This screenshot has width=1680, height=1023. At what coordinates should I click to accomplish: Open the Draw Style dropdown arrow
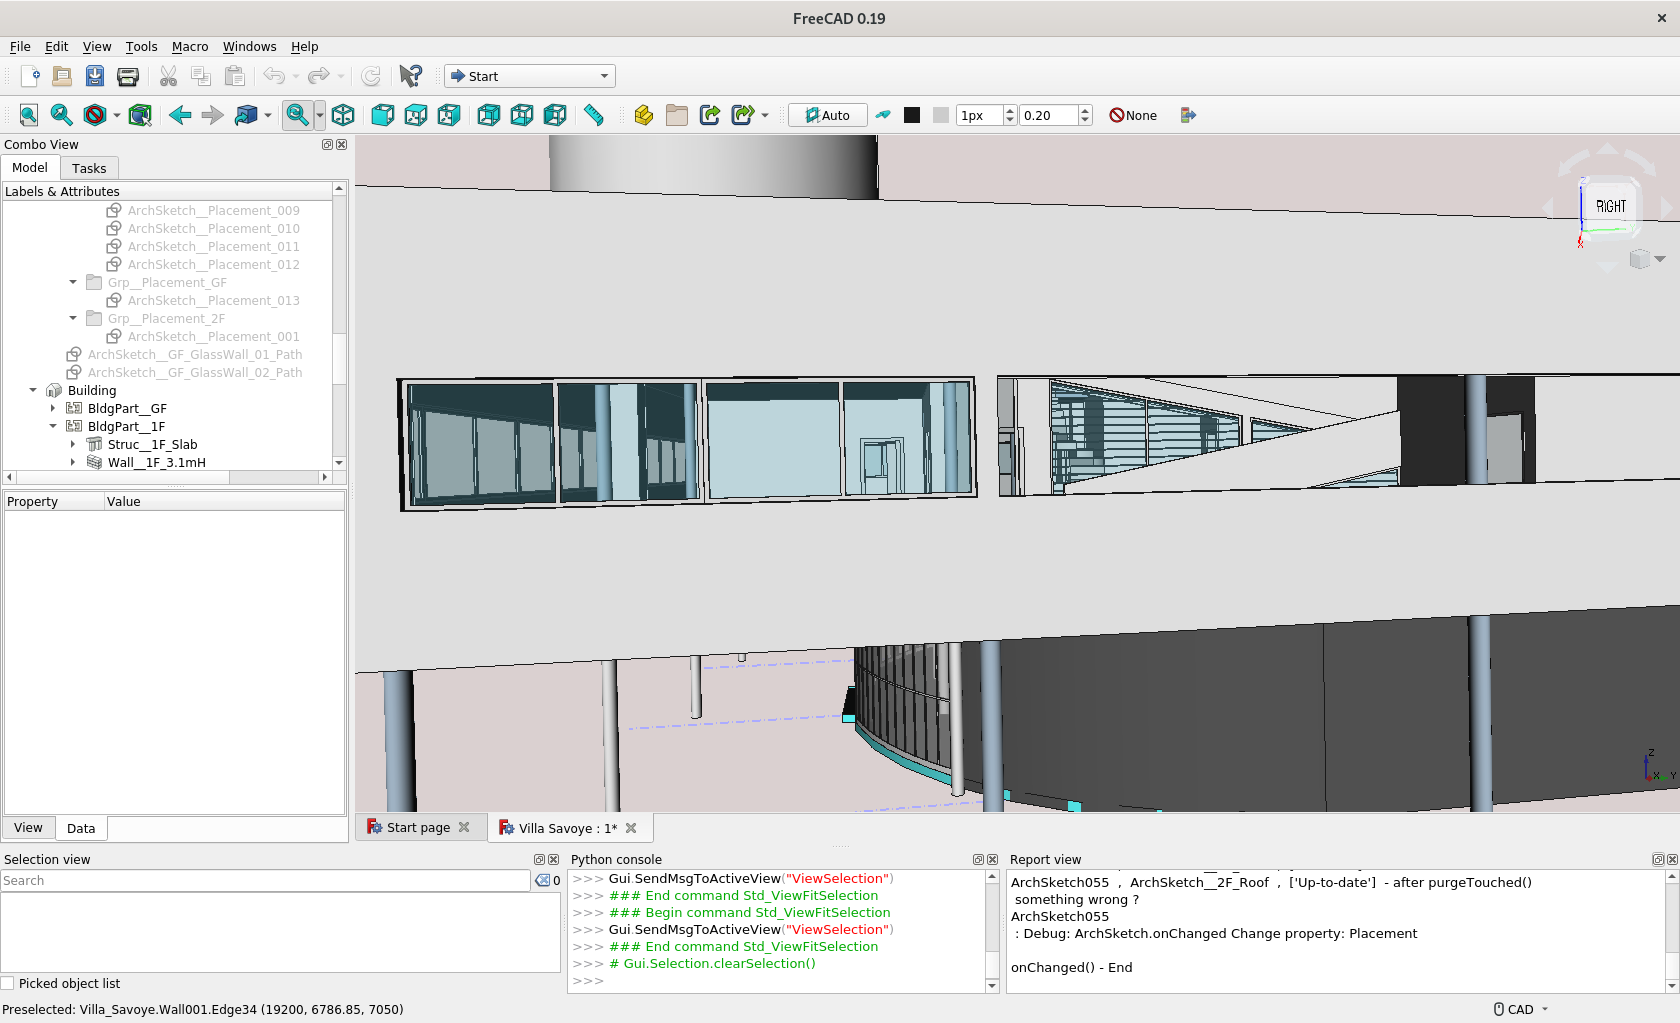click(x=117, y=115)
